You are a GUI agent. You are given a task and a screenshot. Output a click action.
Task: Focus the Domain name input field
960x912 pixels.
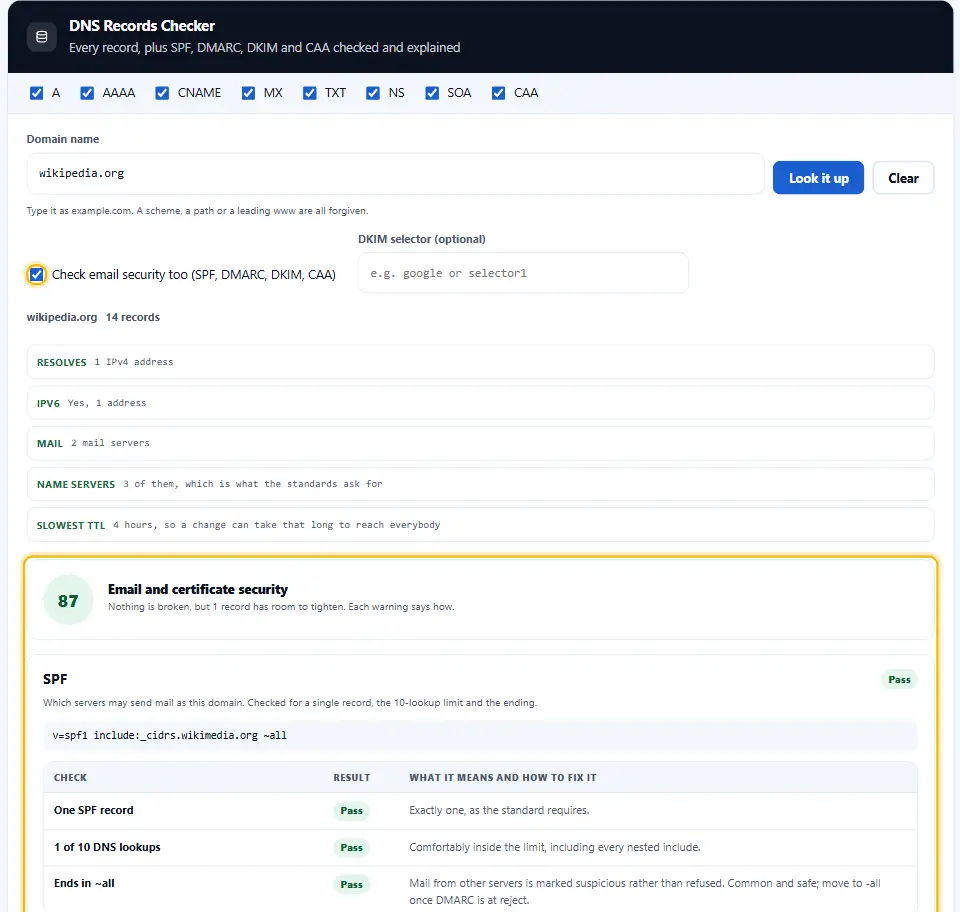pos(396,174)
